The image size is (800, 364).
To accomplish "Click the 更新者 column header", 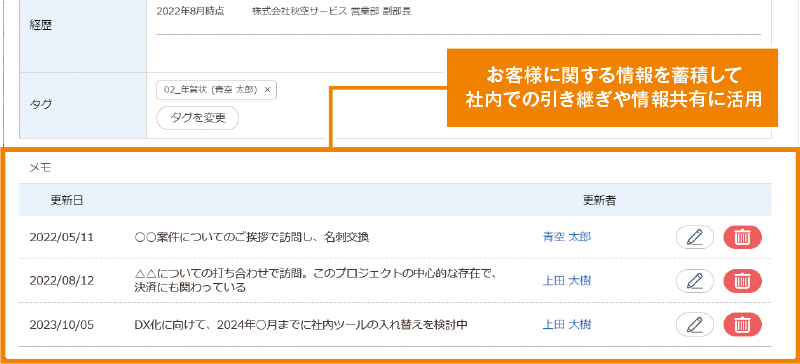I will [599, 200].
